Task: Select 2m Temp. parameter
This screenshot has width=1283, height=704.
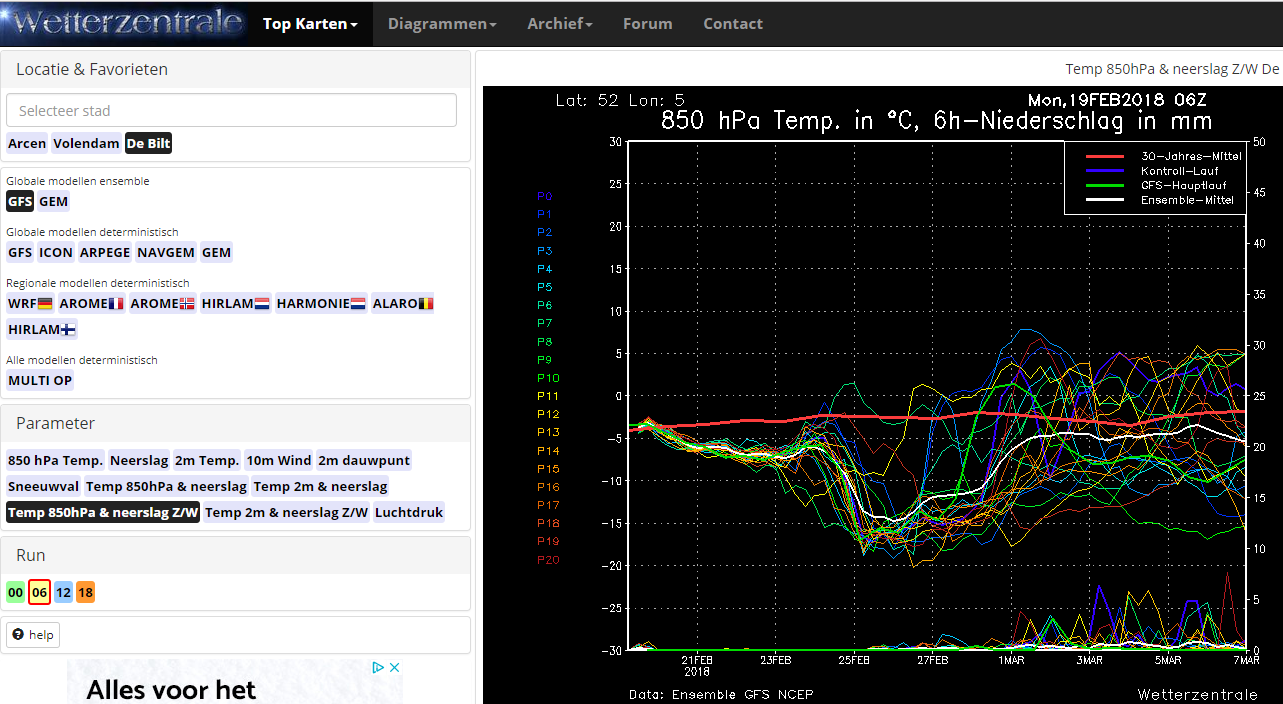Action: click(207, 460)
